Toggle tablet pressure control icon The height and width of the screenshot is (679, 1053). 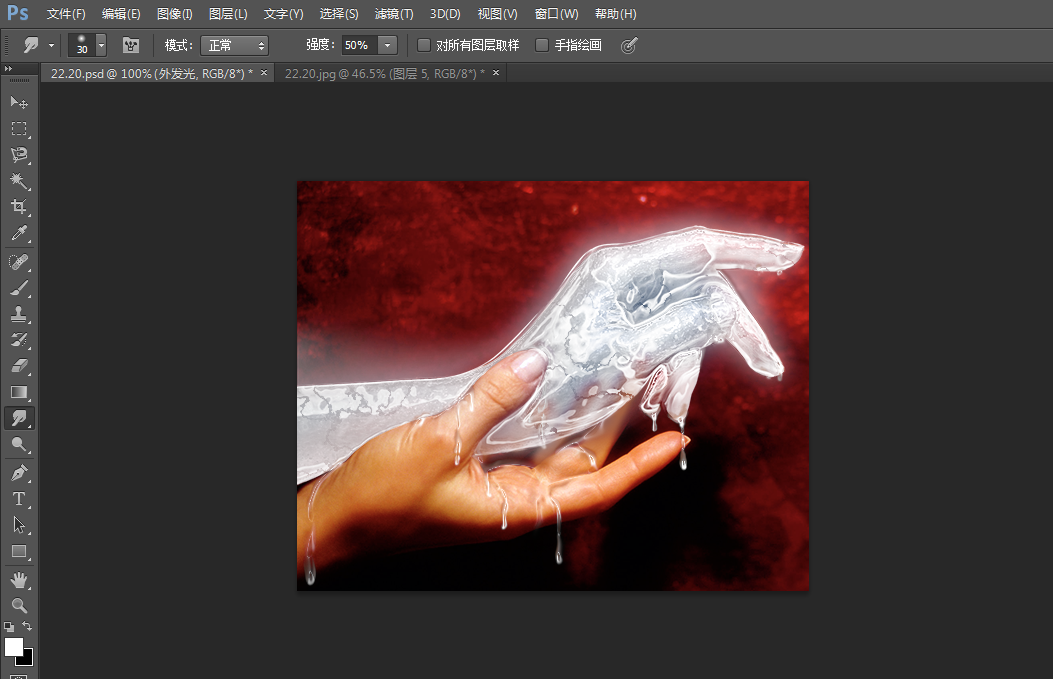(629, 45)
